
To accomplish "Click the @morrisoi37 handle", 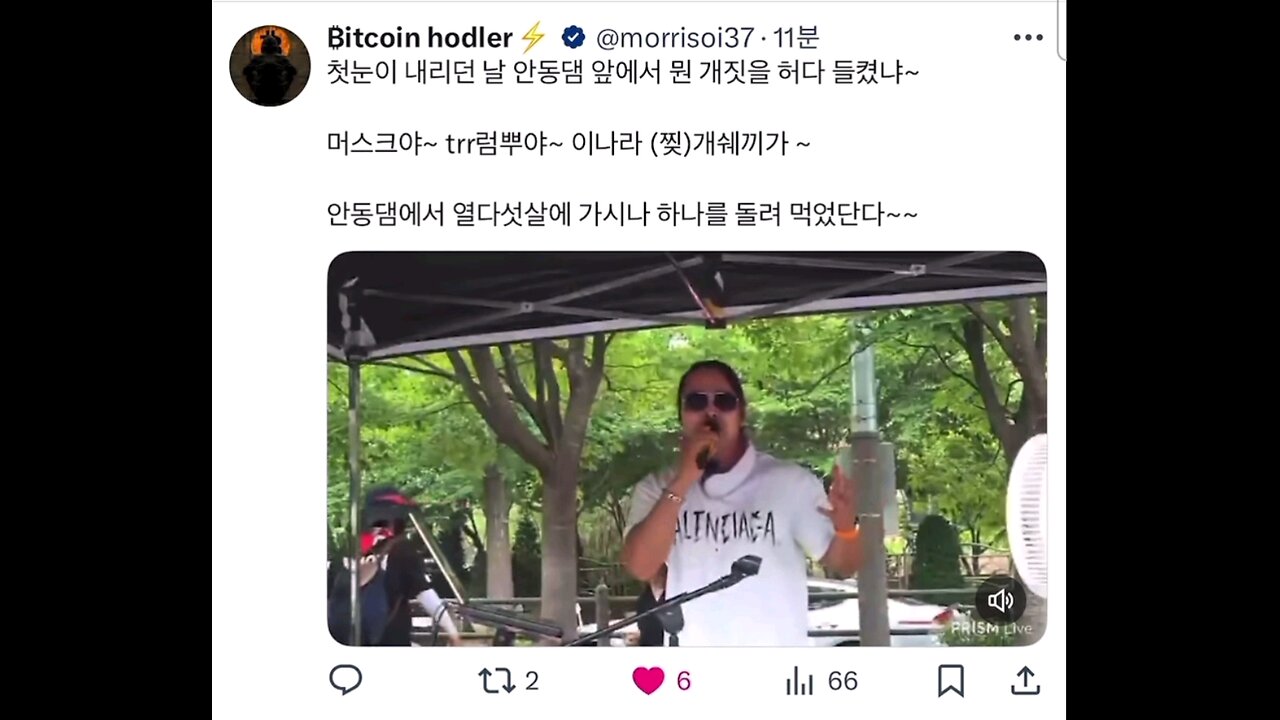I will (x=675, y=38).
